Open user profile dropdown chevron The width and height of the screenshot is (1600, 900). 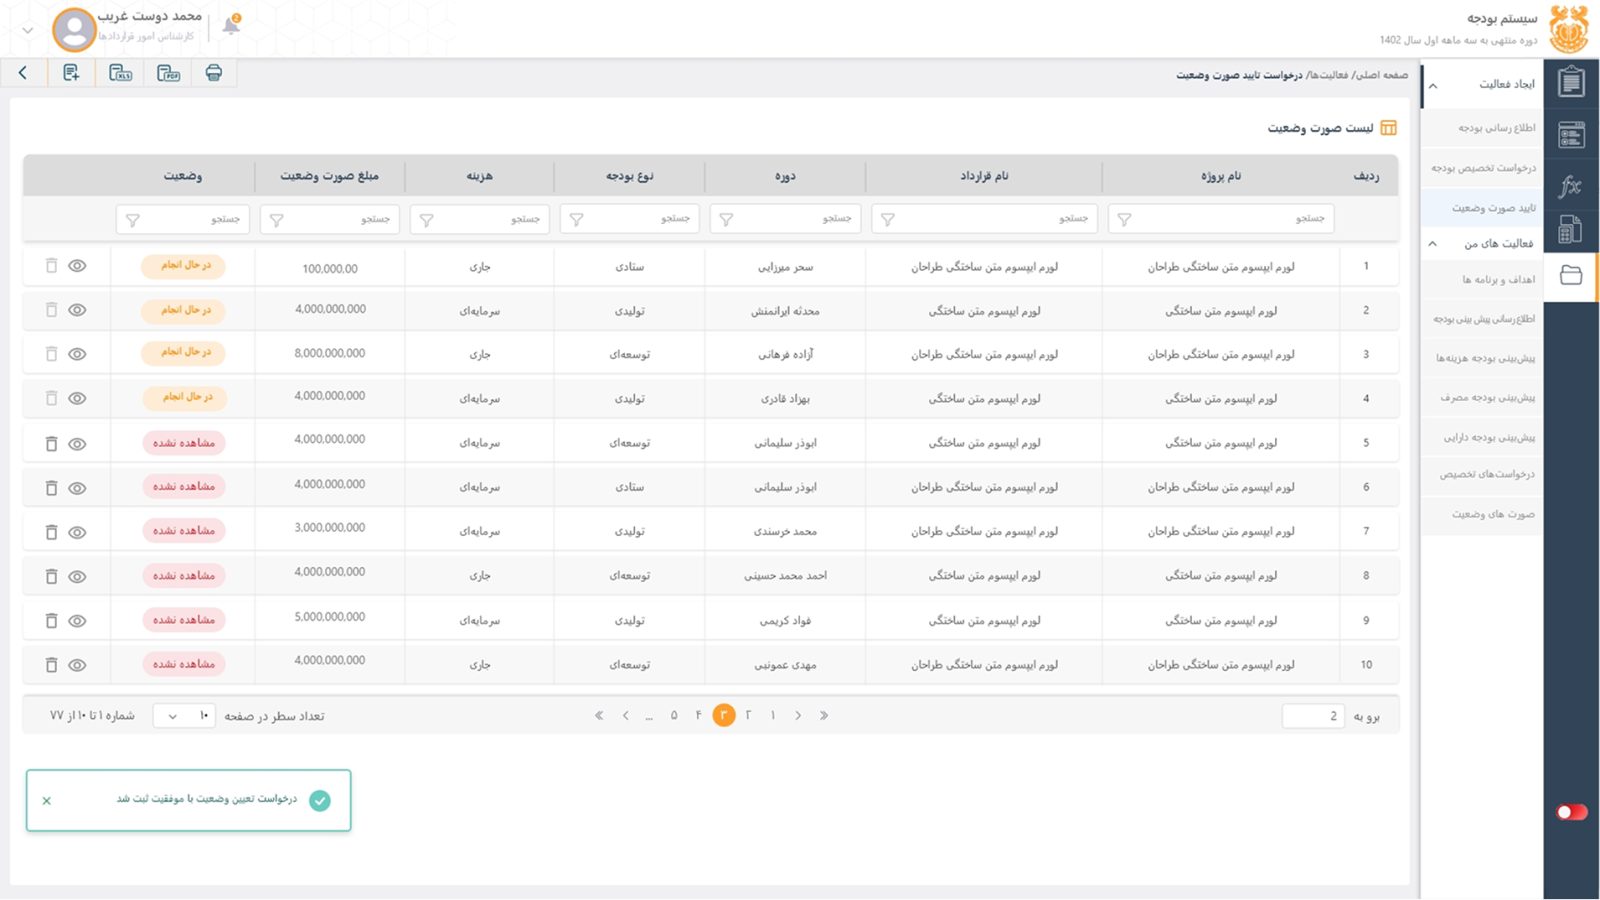tap(27, 30)
